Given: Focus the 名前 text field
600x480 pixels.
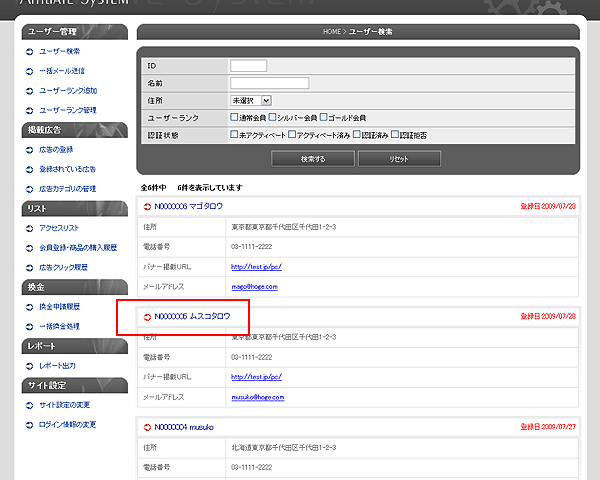Looking at the screenshot, I should (x=268, y=83).
